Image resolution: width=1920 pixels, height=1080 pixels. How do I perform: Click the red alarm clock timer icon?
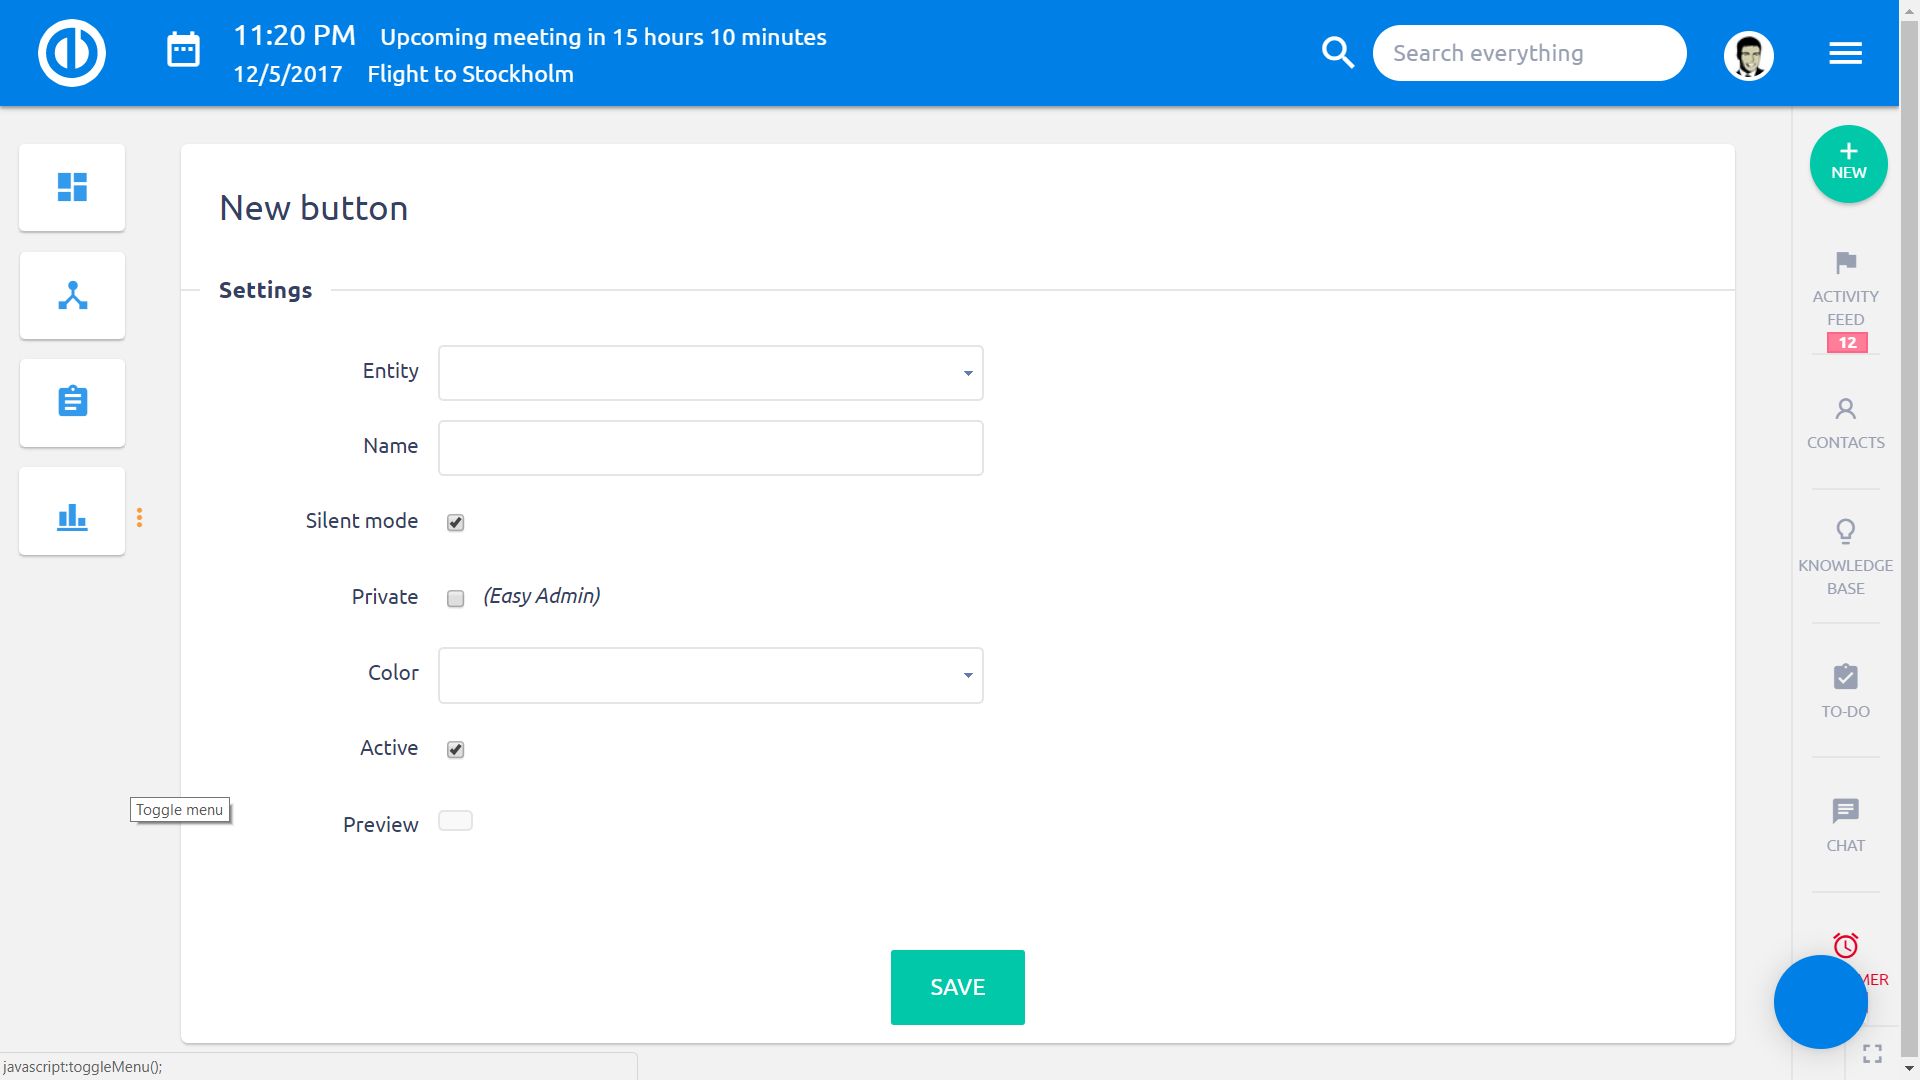[1846, 945]
